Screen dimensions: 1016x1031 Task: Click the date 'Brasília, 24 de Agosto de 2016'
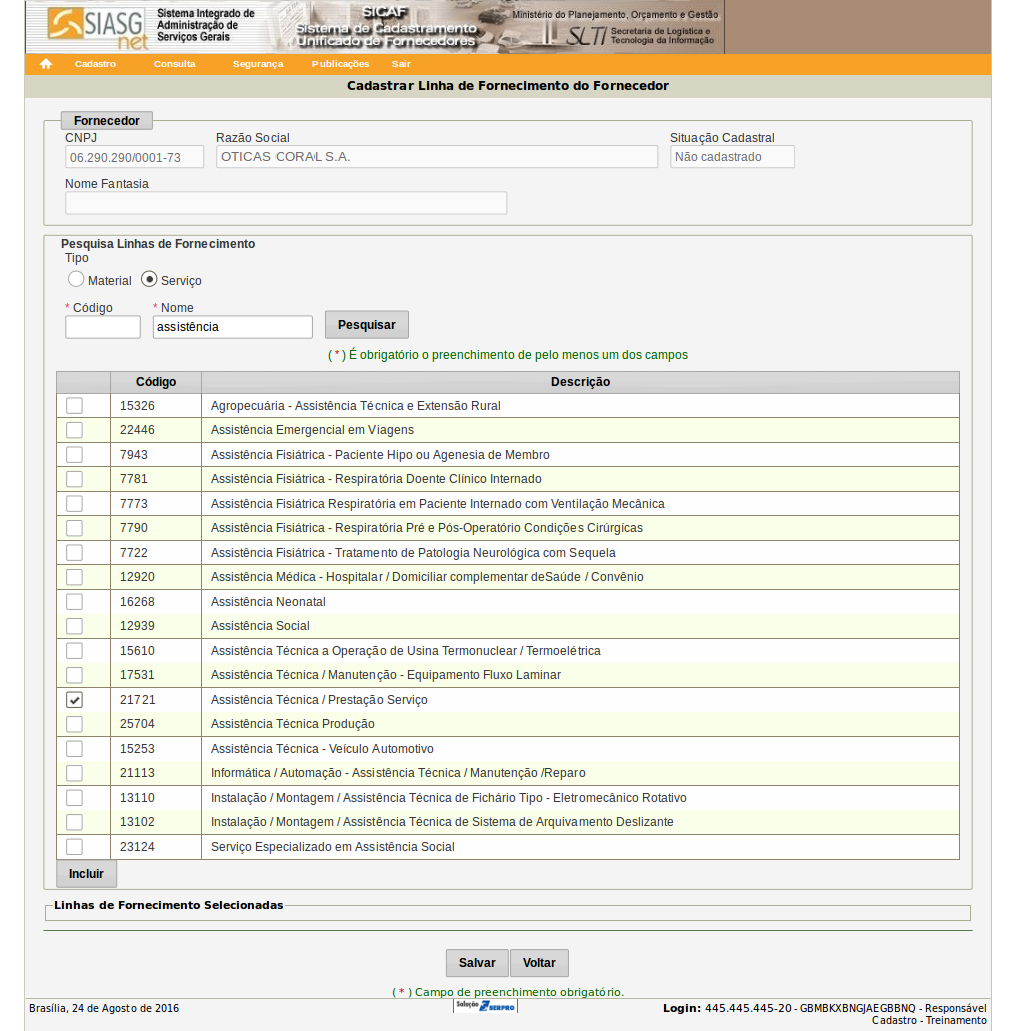click(x=104, y=1008)
